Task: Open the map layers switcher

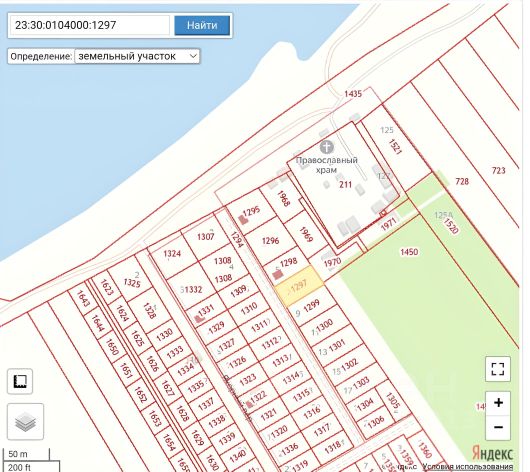Action: [x=25, y=421]
